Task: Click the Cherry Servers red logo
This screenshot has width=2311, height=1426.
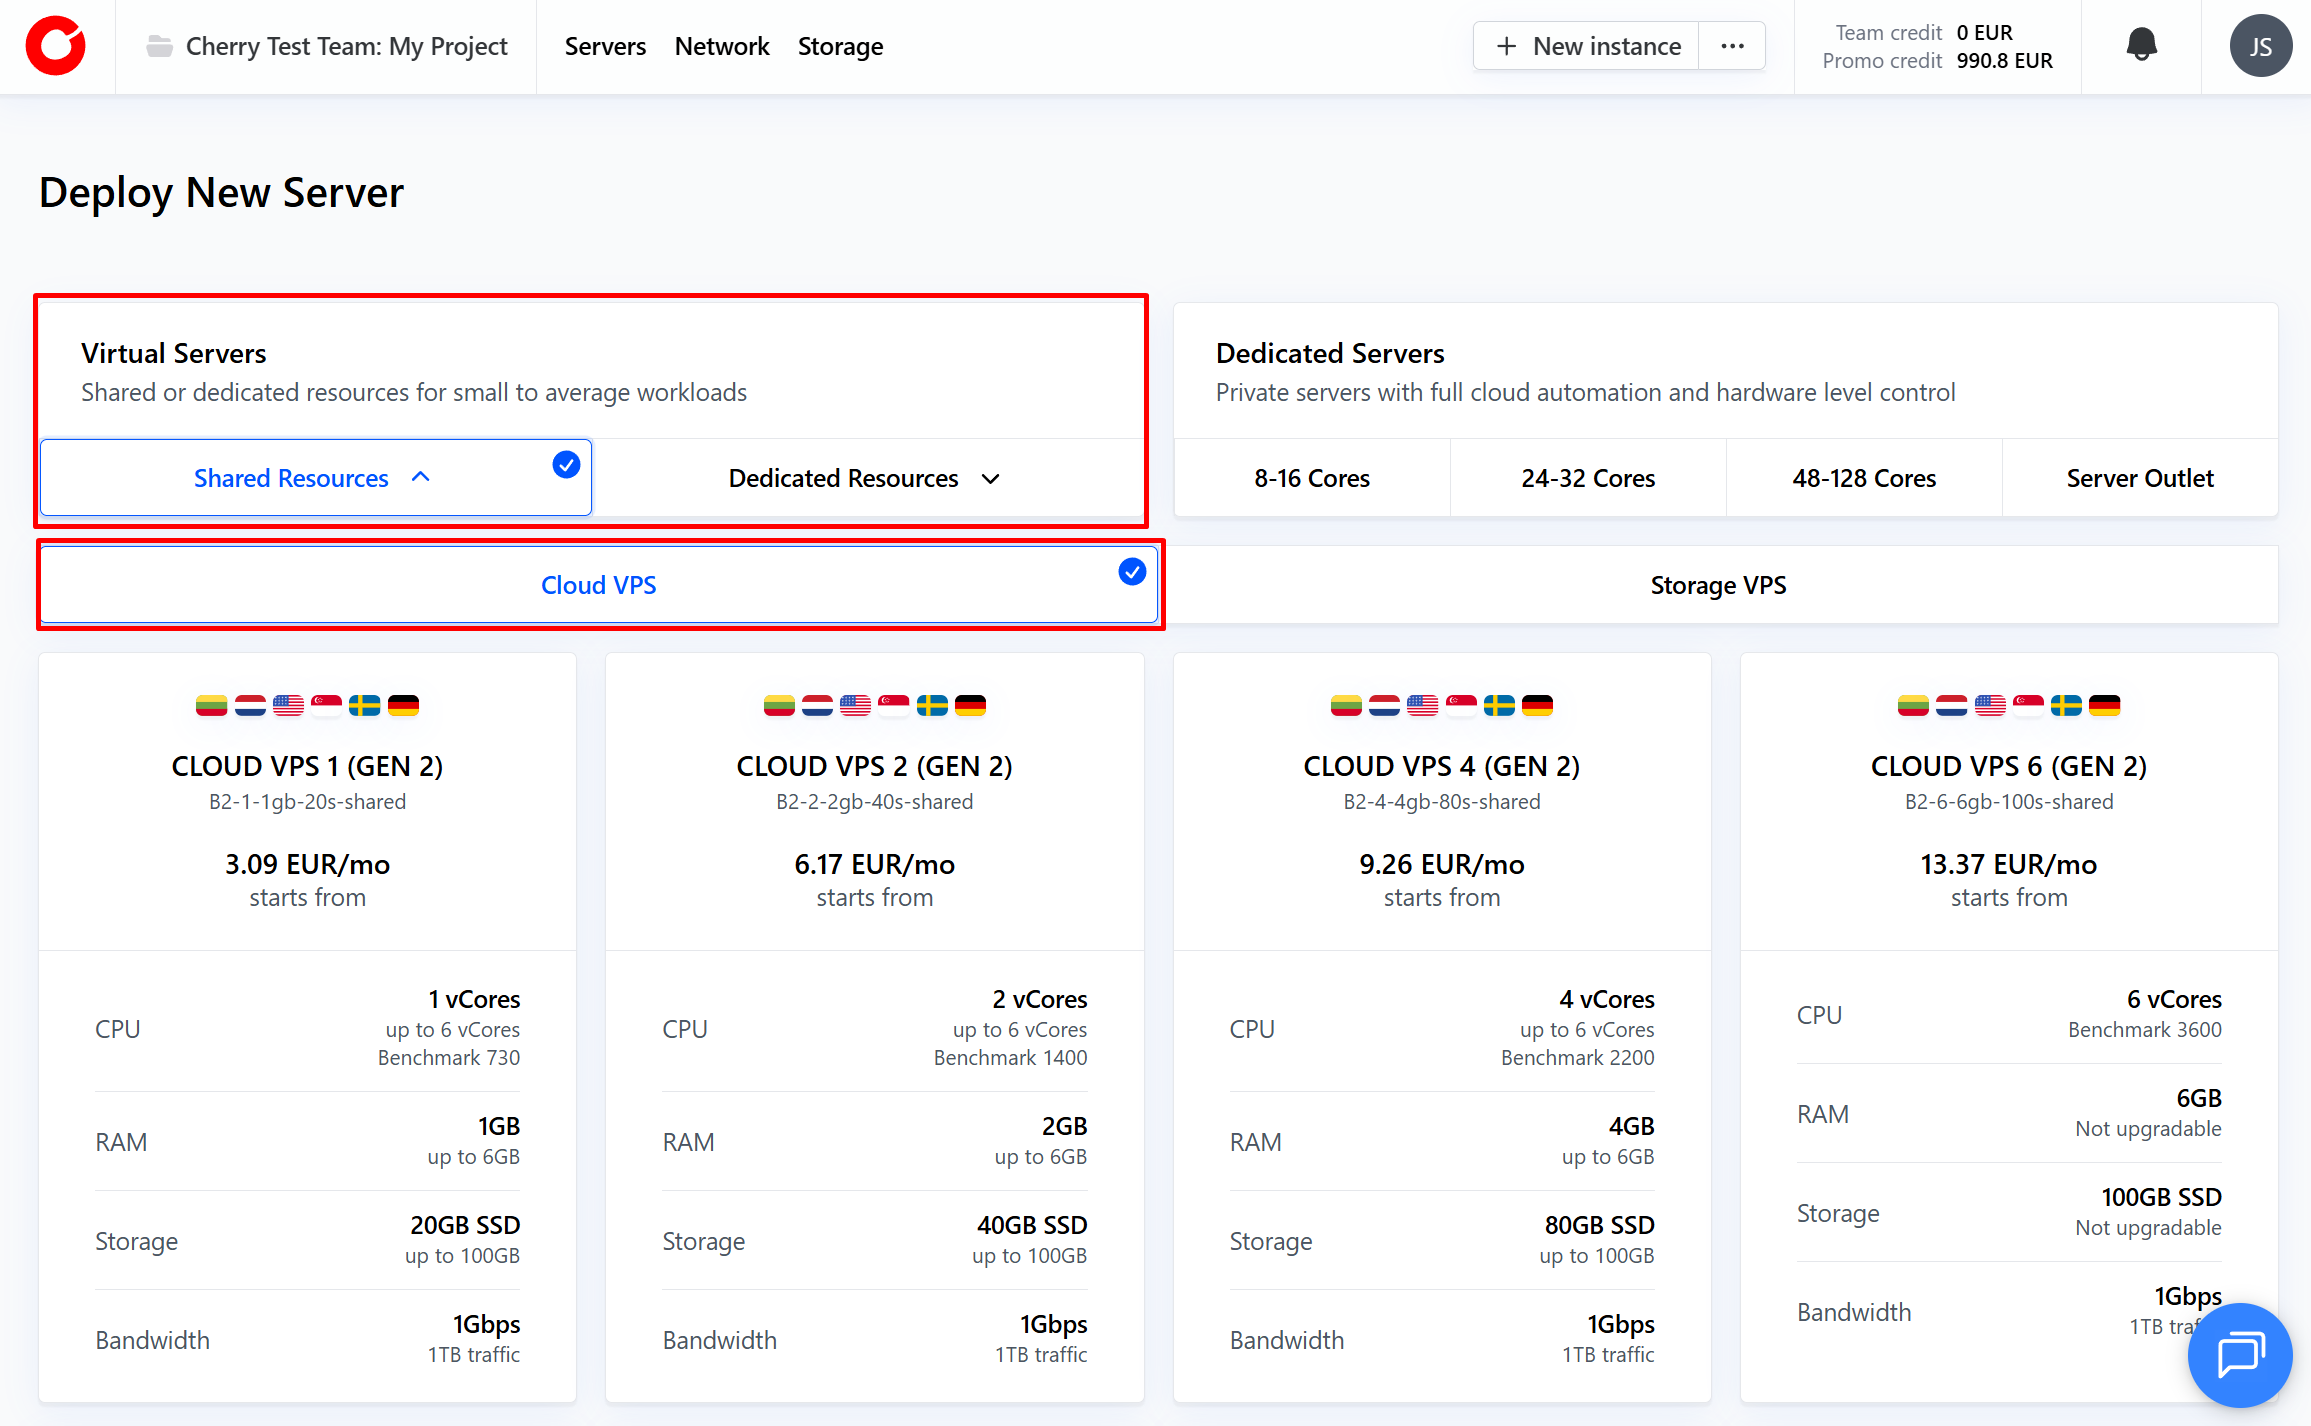Action: (x=56, y=46)
